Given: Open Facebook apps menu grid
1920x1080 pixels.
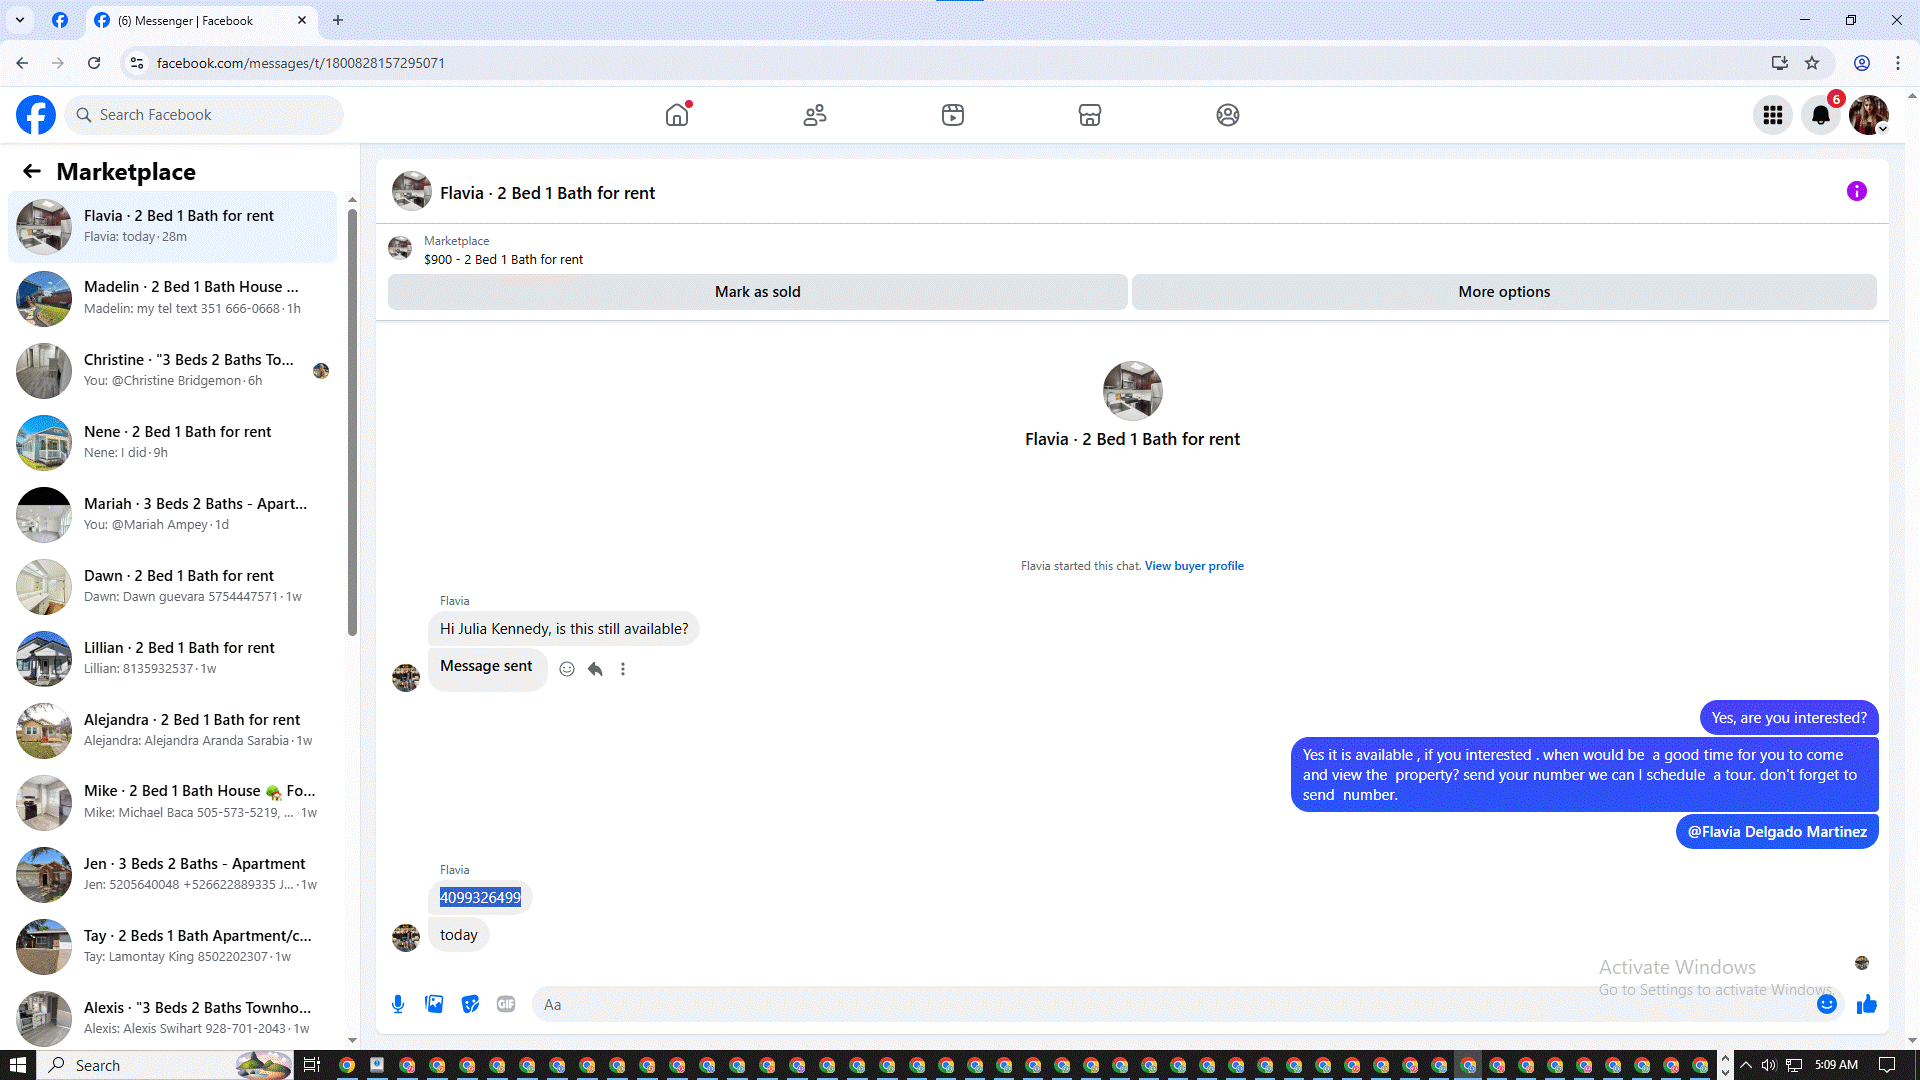Looking at the screenshot, I should [x=1773, y=115].
